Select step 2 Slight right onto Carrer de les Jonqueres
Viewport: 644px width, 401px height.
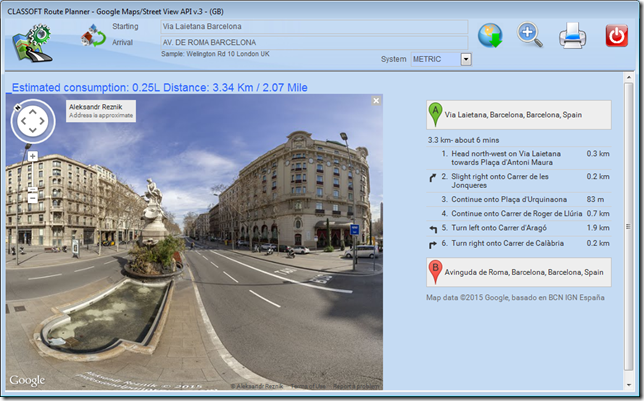(519, 181)
